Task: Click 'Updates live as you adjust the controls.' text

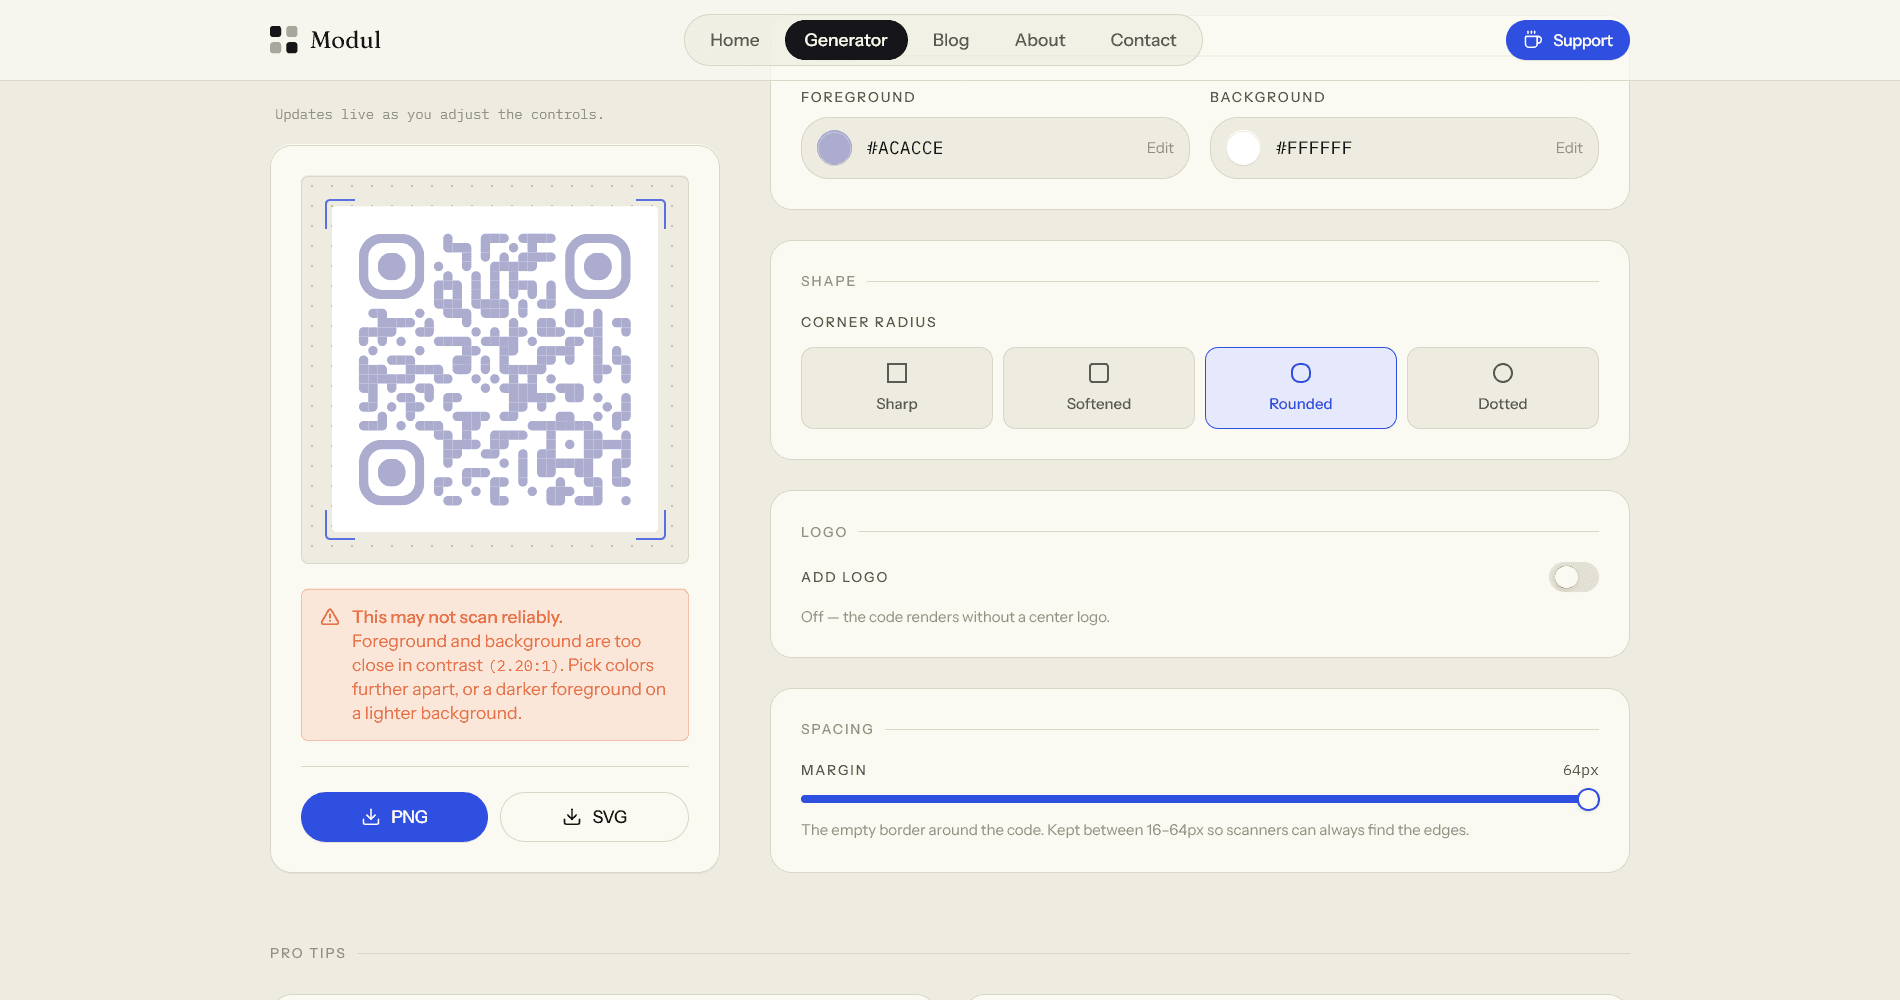Action: tap(439, 115)
